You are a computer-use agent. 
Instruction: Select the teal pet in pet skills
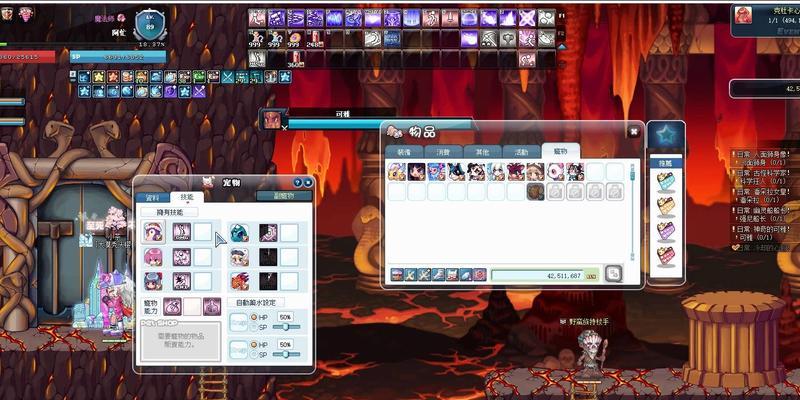coord(239,233)
